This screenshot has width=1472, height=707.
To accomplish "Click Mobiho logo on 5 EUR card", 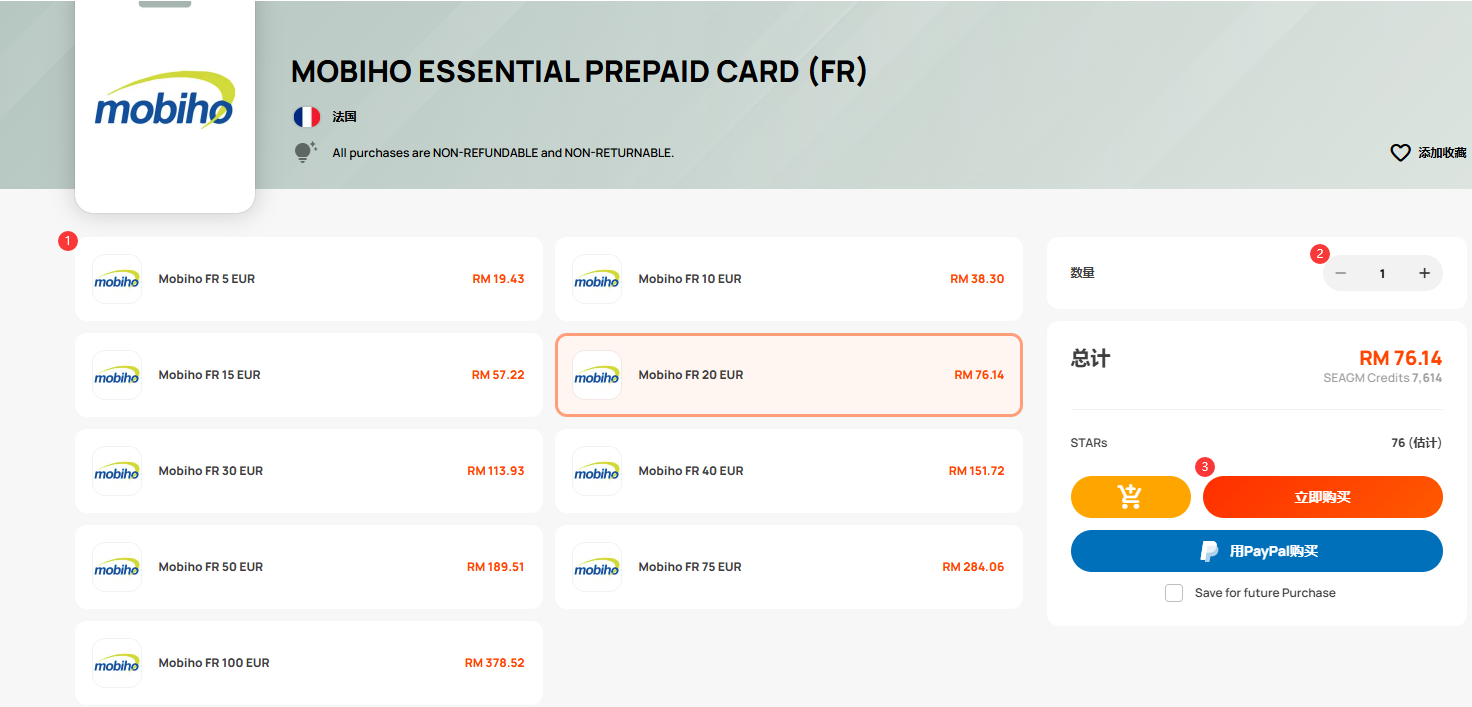I will pyautogui.click(x=117, y=279).
